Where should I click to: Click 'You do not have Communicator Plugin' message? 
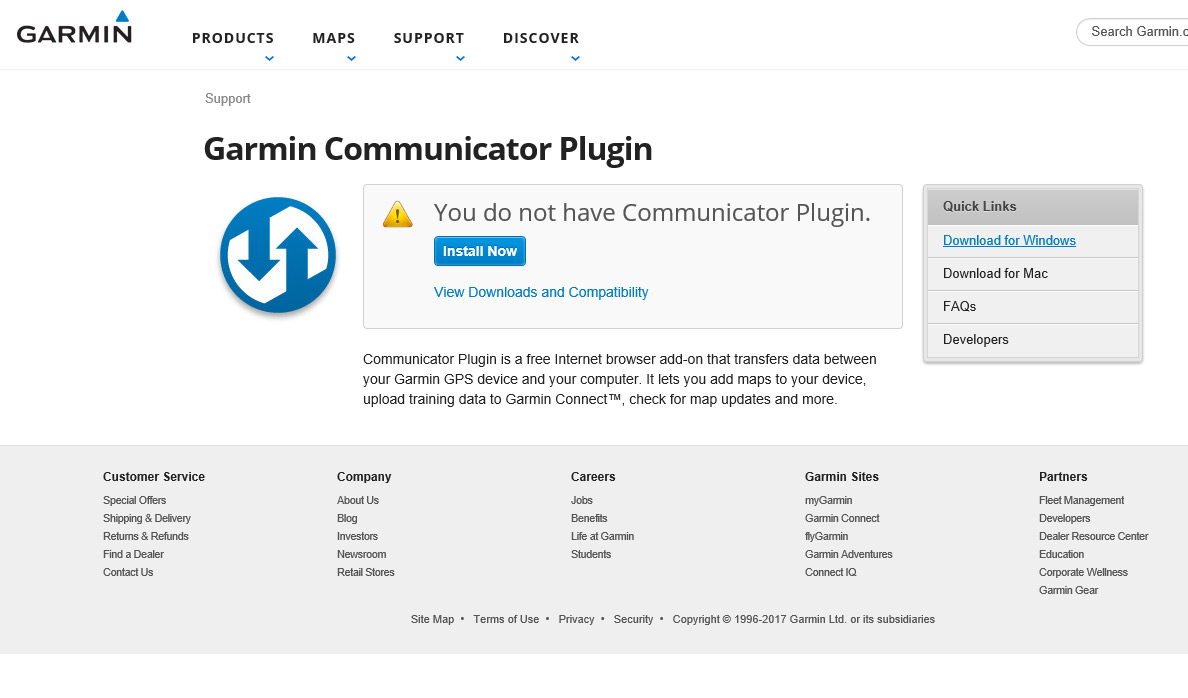pyautogui.click(x=652, y=213)
